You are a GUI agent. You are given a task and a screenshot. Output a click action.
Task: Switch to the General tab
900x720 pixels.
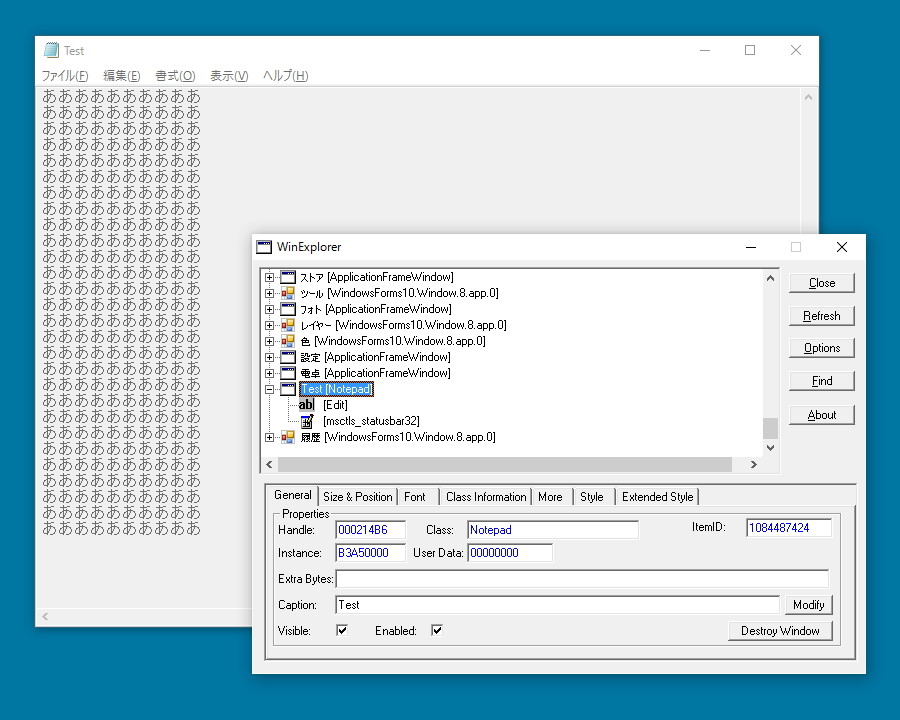(292, 495)
